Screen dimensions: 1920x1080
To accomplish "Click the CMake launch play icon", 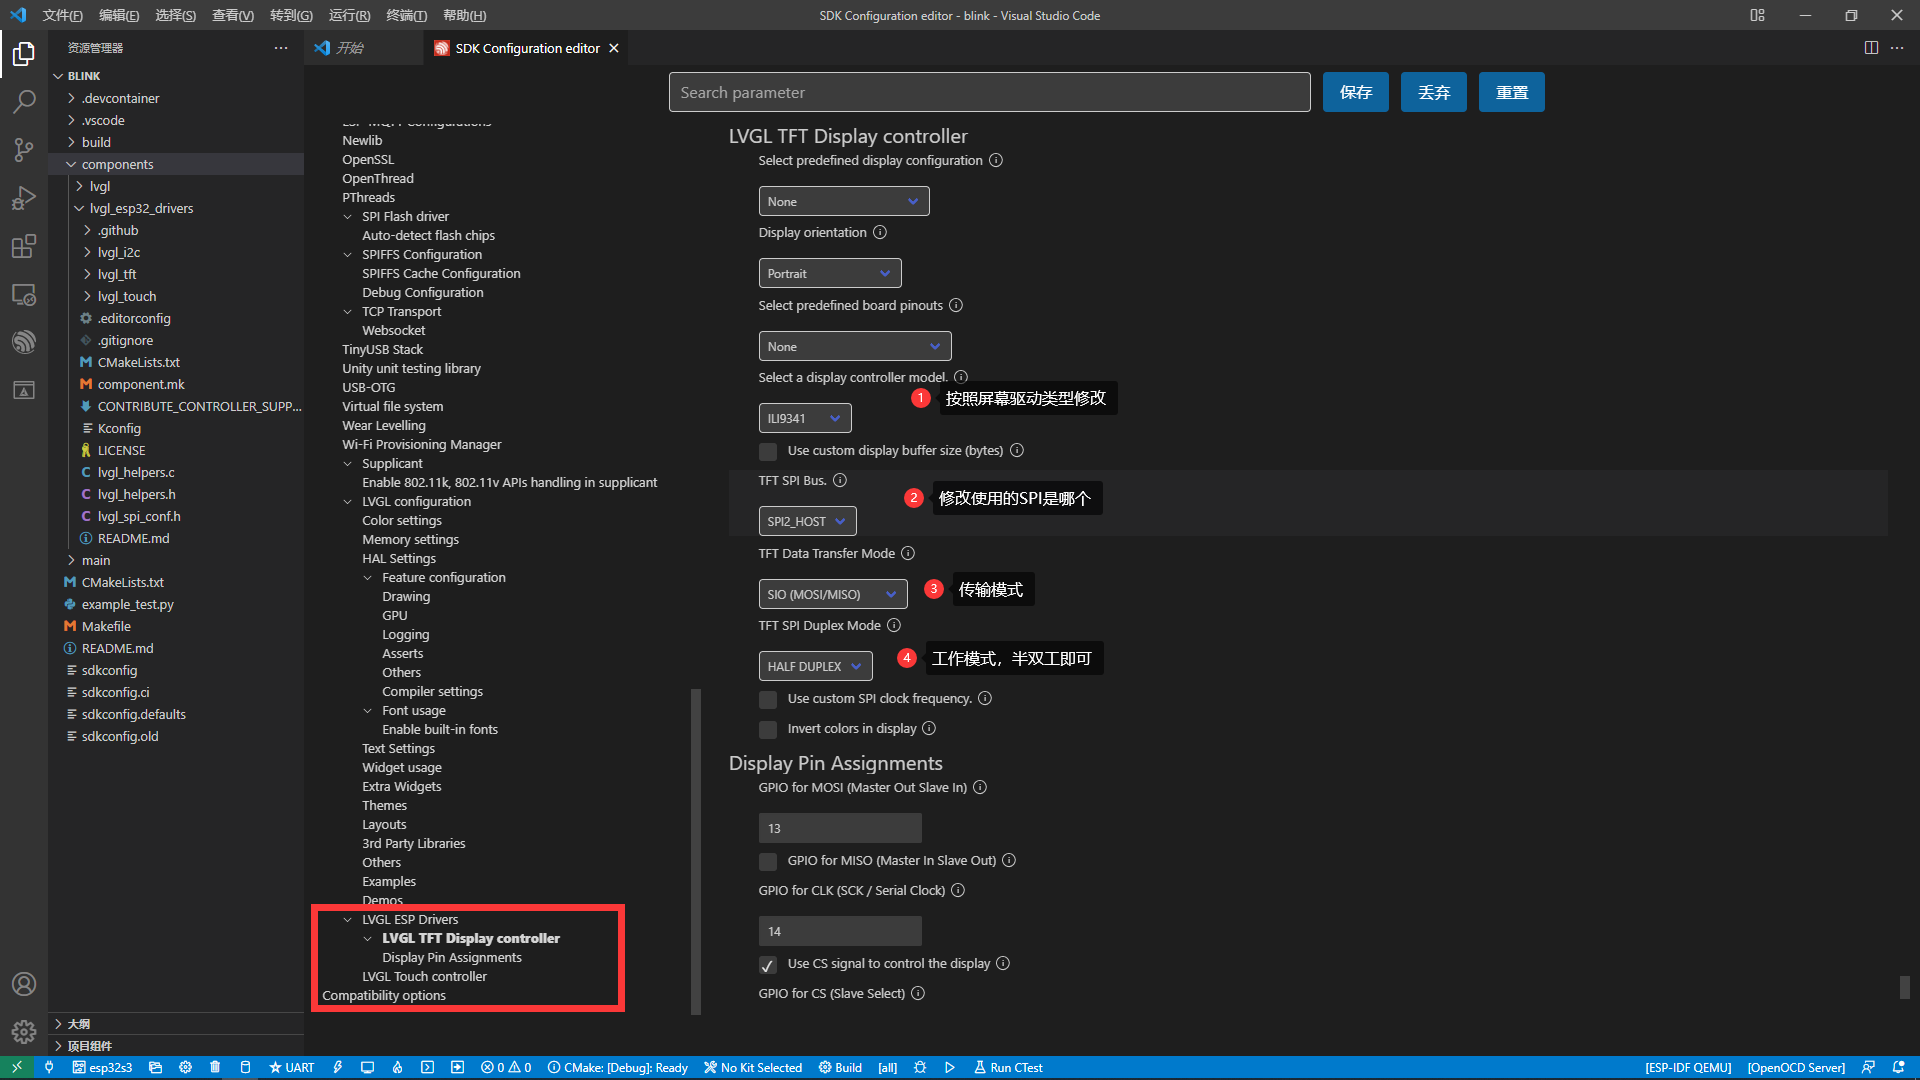I will (x=949, y=1067).
